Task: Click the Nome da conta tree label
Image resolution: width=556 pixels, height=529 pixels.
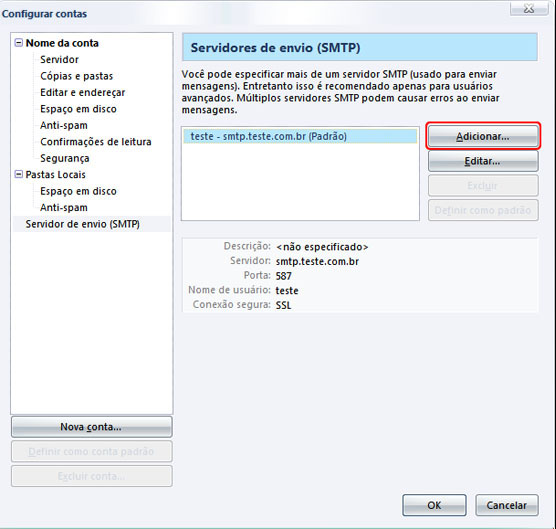Action: (62, 43)
